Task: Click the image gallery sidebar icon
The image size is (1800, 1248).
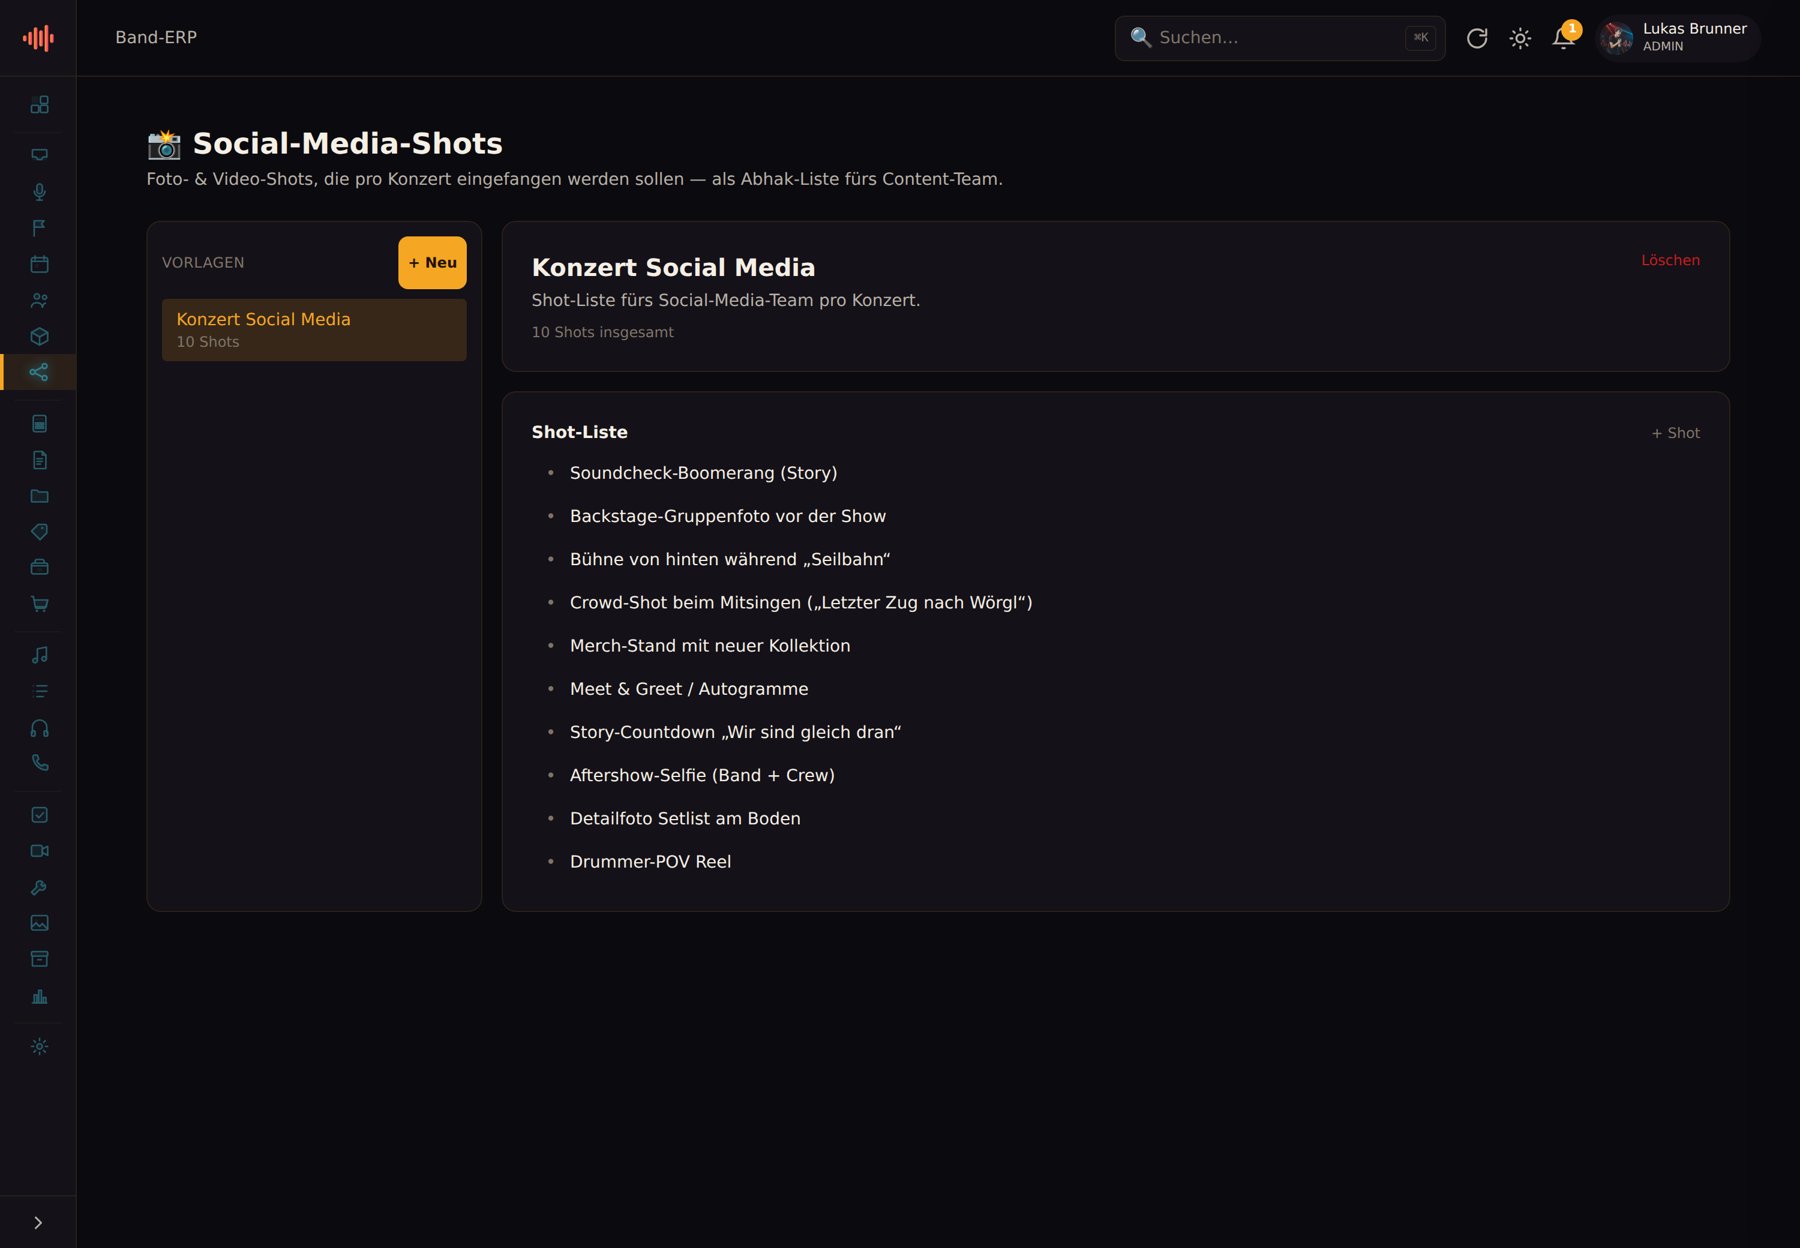Action: tap(39, 923)
